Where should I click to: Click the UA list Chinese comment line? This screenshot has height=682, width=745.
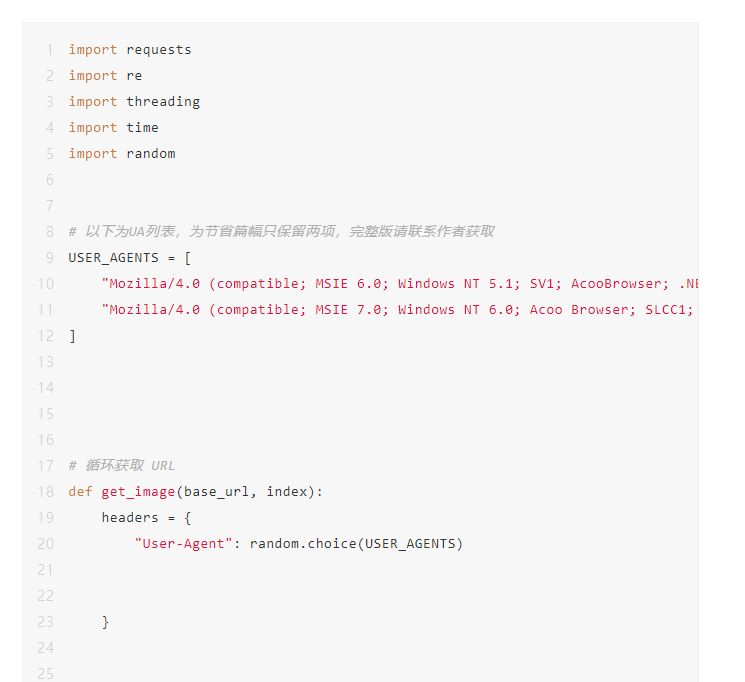point(281,231)
